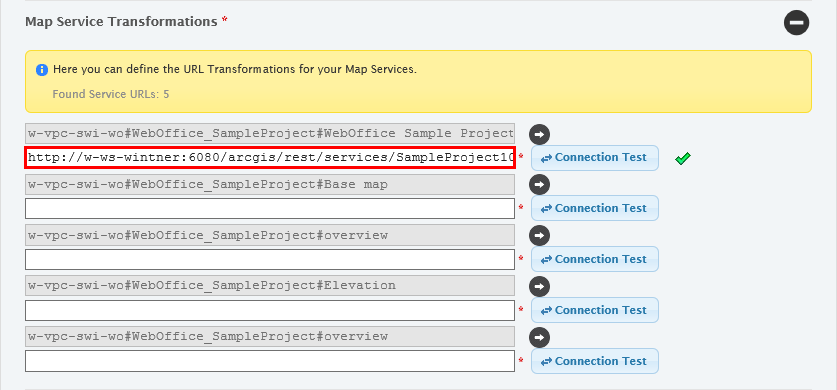Screen dimensions: 837x390
Task: Click the arrow icon beside the Base map source
Action: point(539,185)
